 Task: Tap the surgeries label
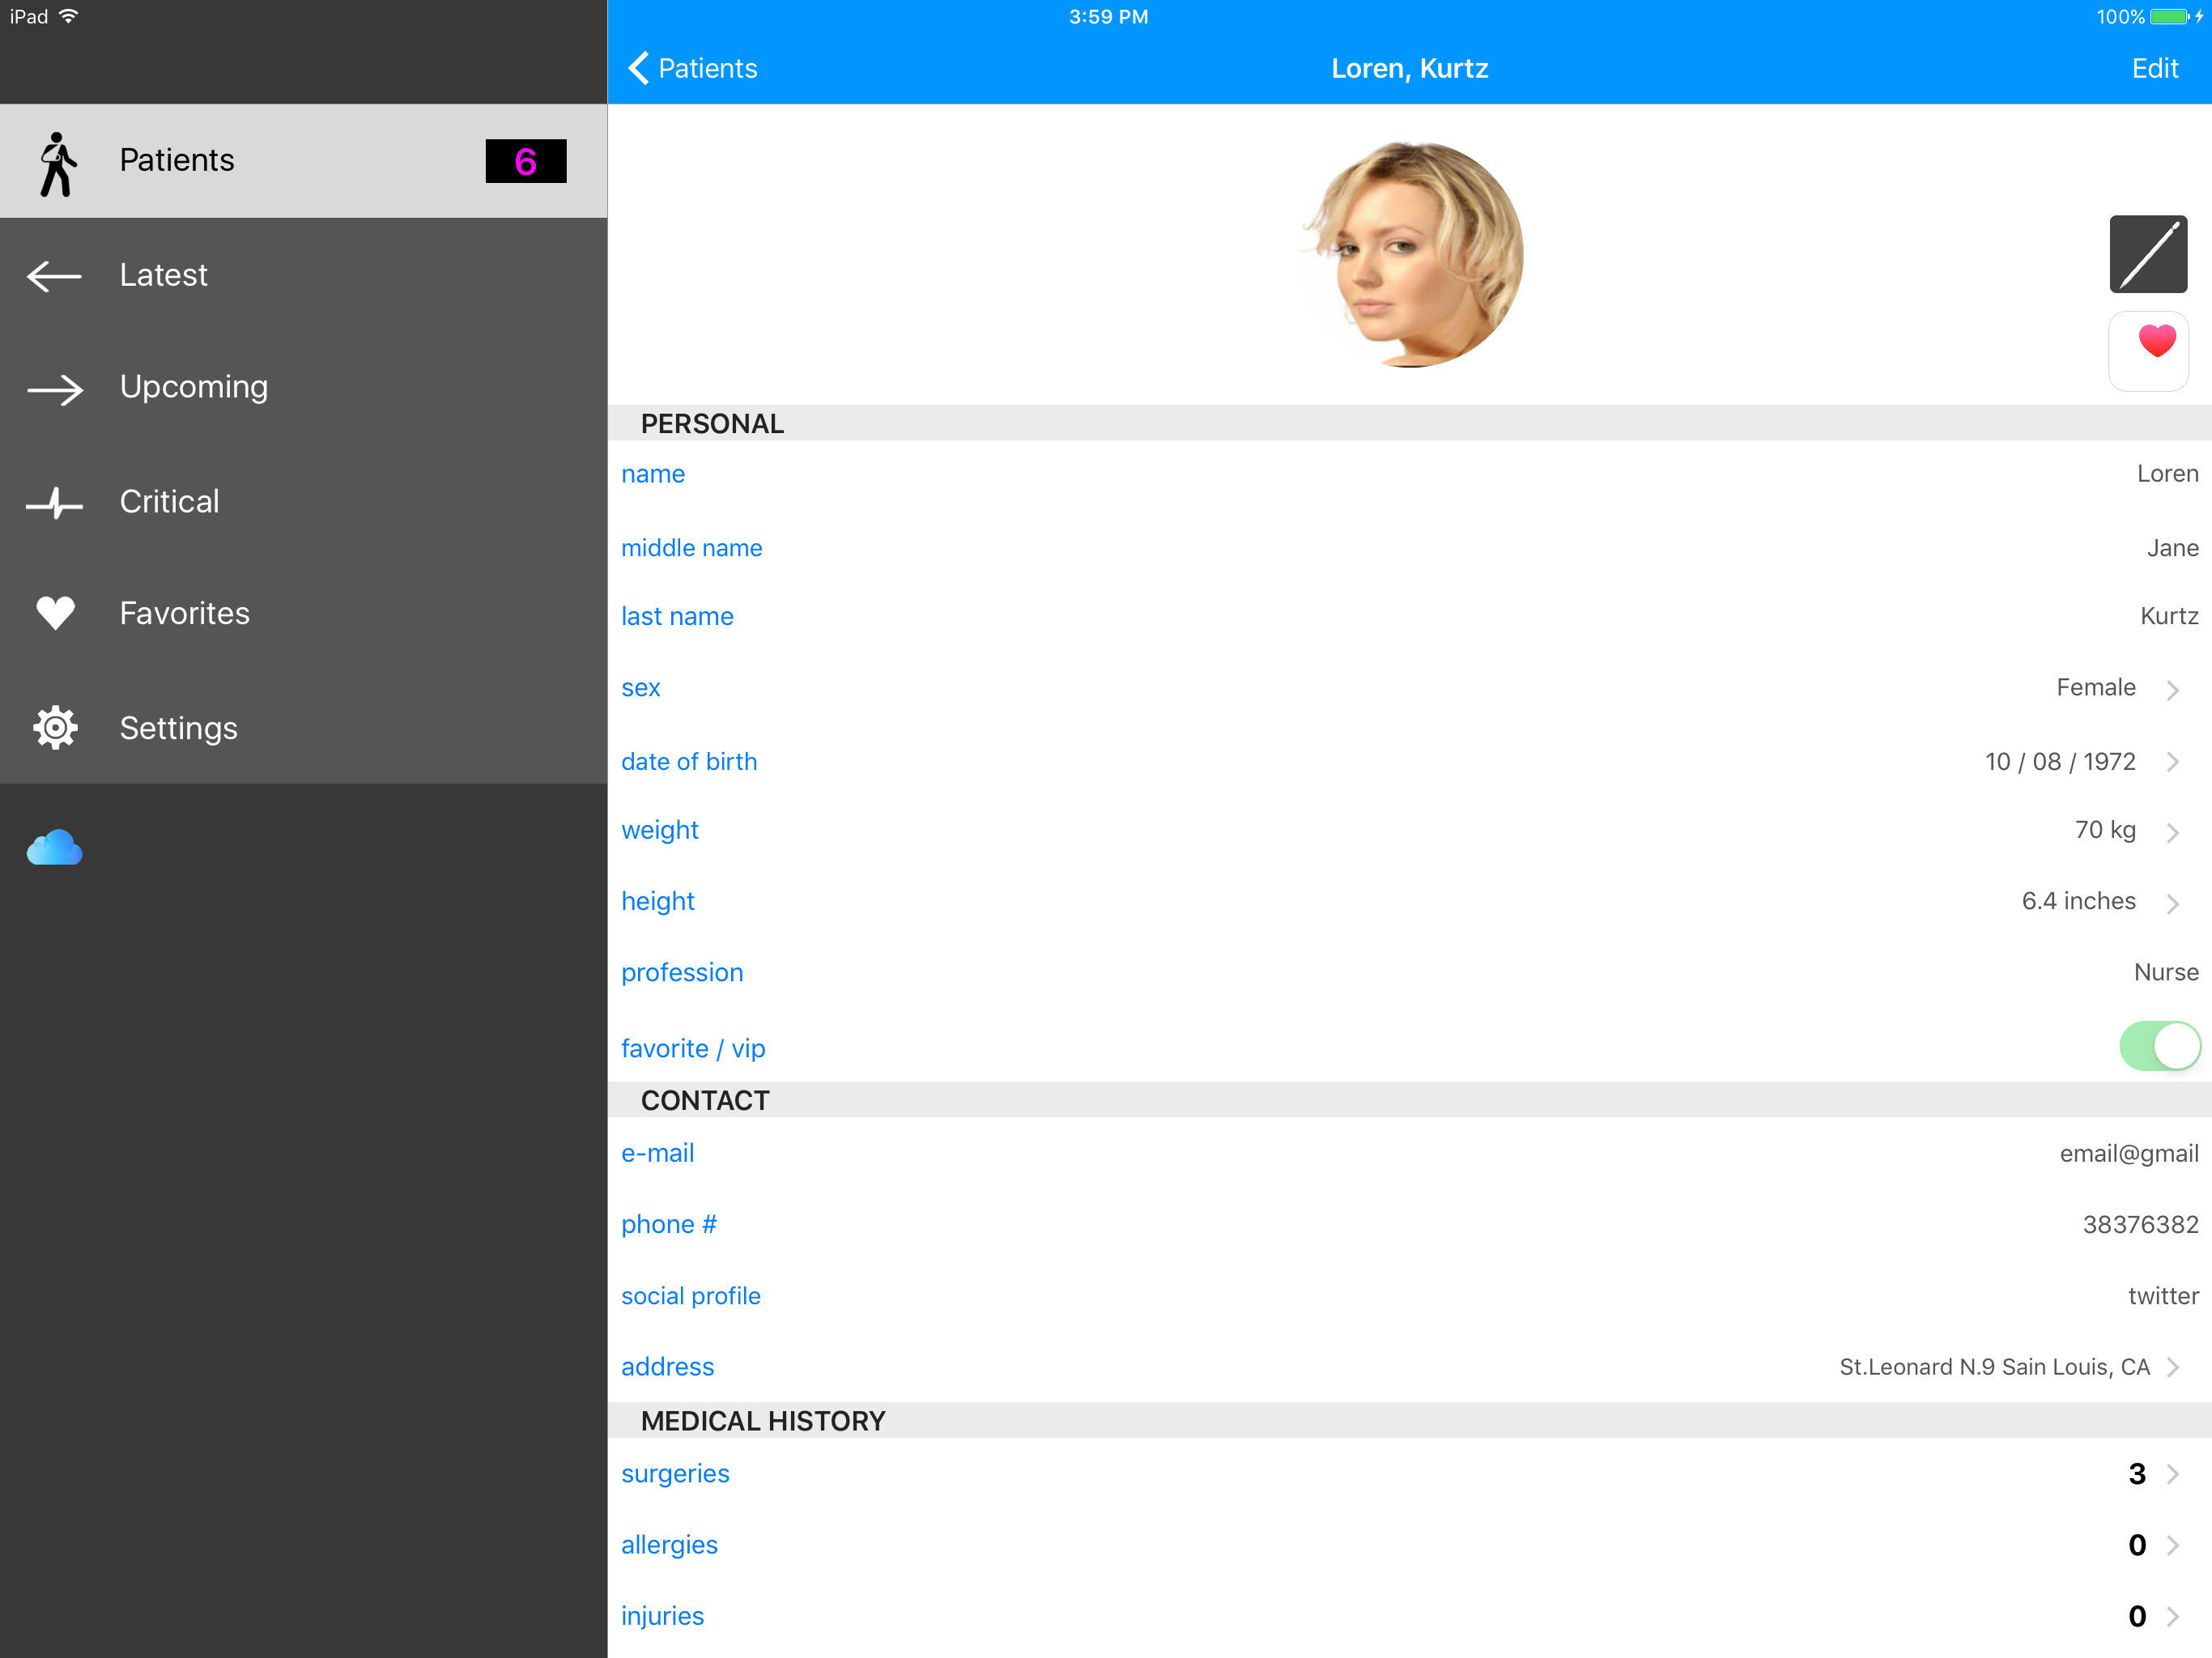(675, 1474)
